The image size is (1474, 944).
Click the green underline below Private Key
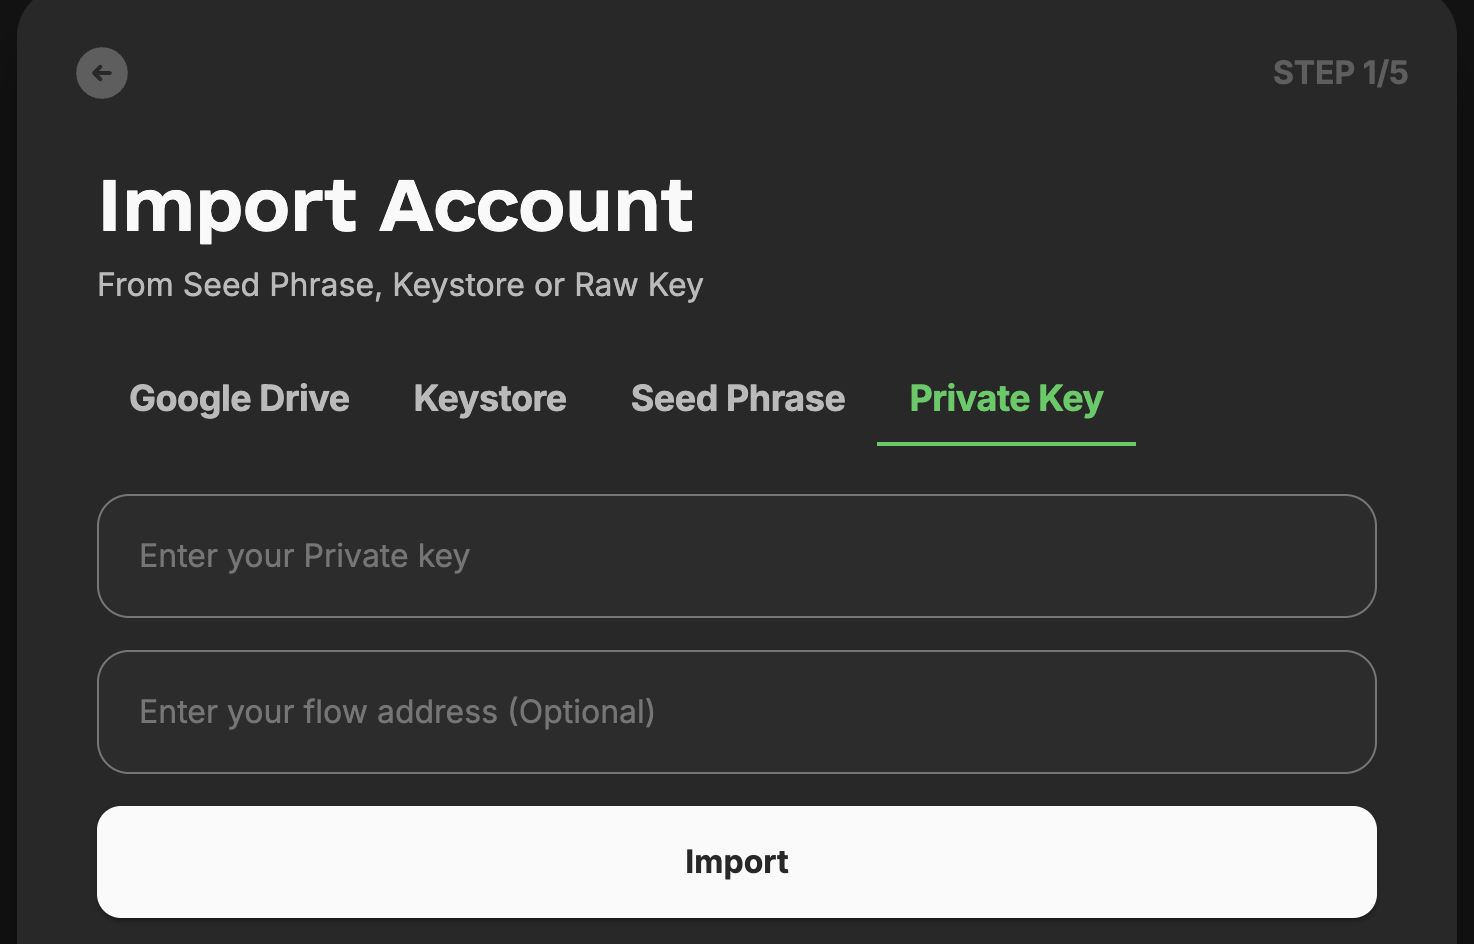point(1006,443)
